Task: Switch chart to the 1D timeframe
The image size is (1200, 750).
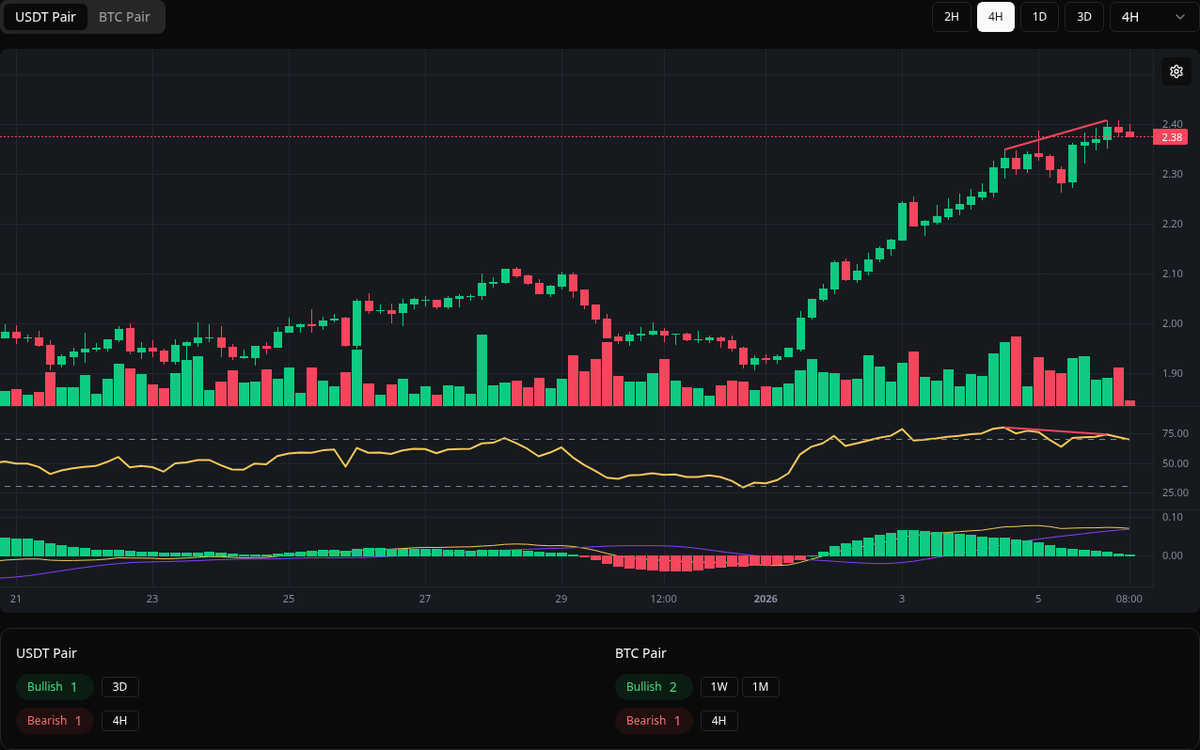Action: 1039,17
